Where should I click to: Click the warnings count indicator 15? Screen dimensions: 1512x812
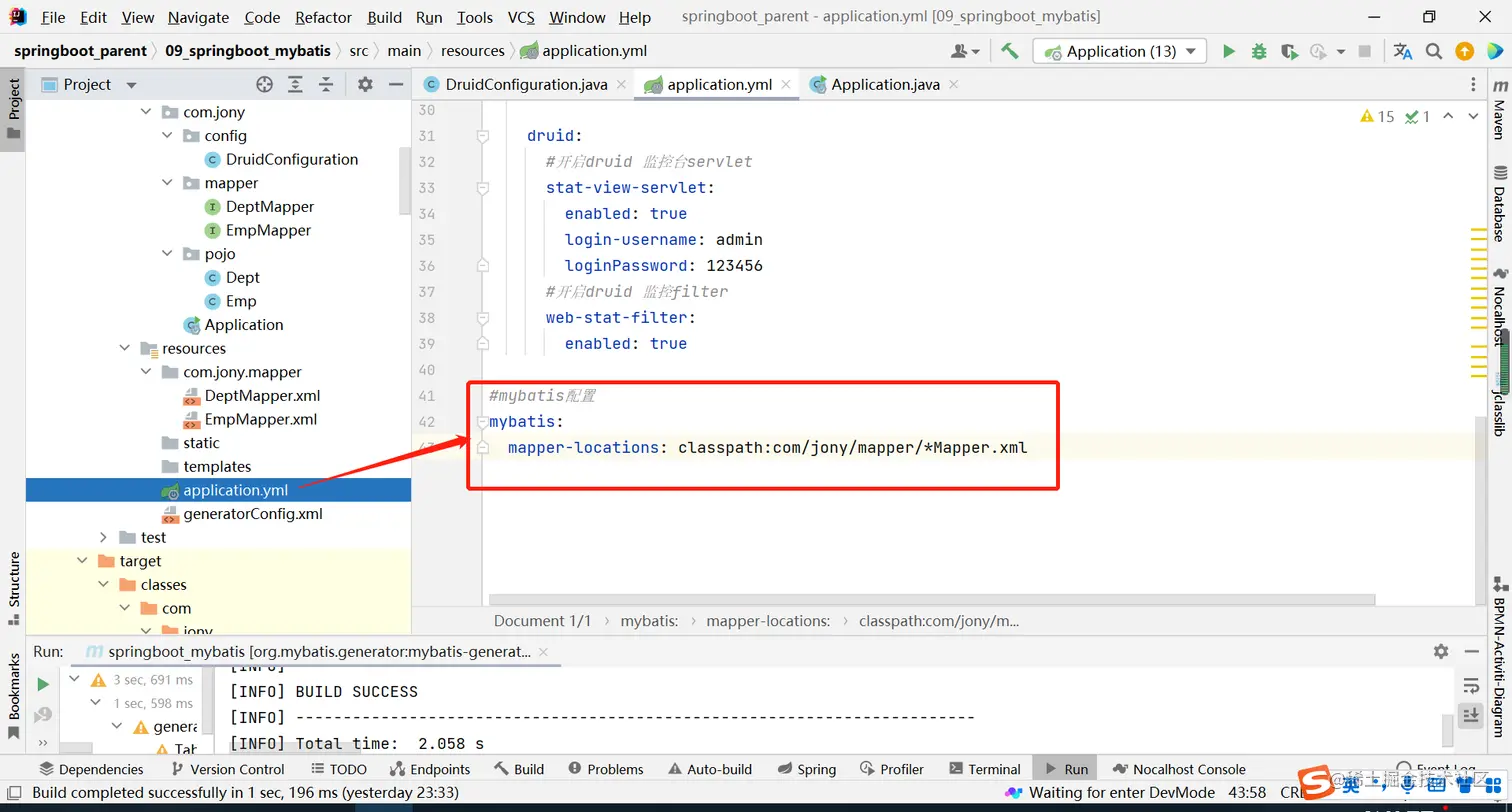[1377, 117]
